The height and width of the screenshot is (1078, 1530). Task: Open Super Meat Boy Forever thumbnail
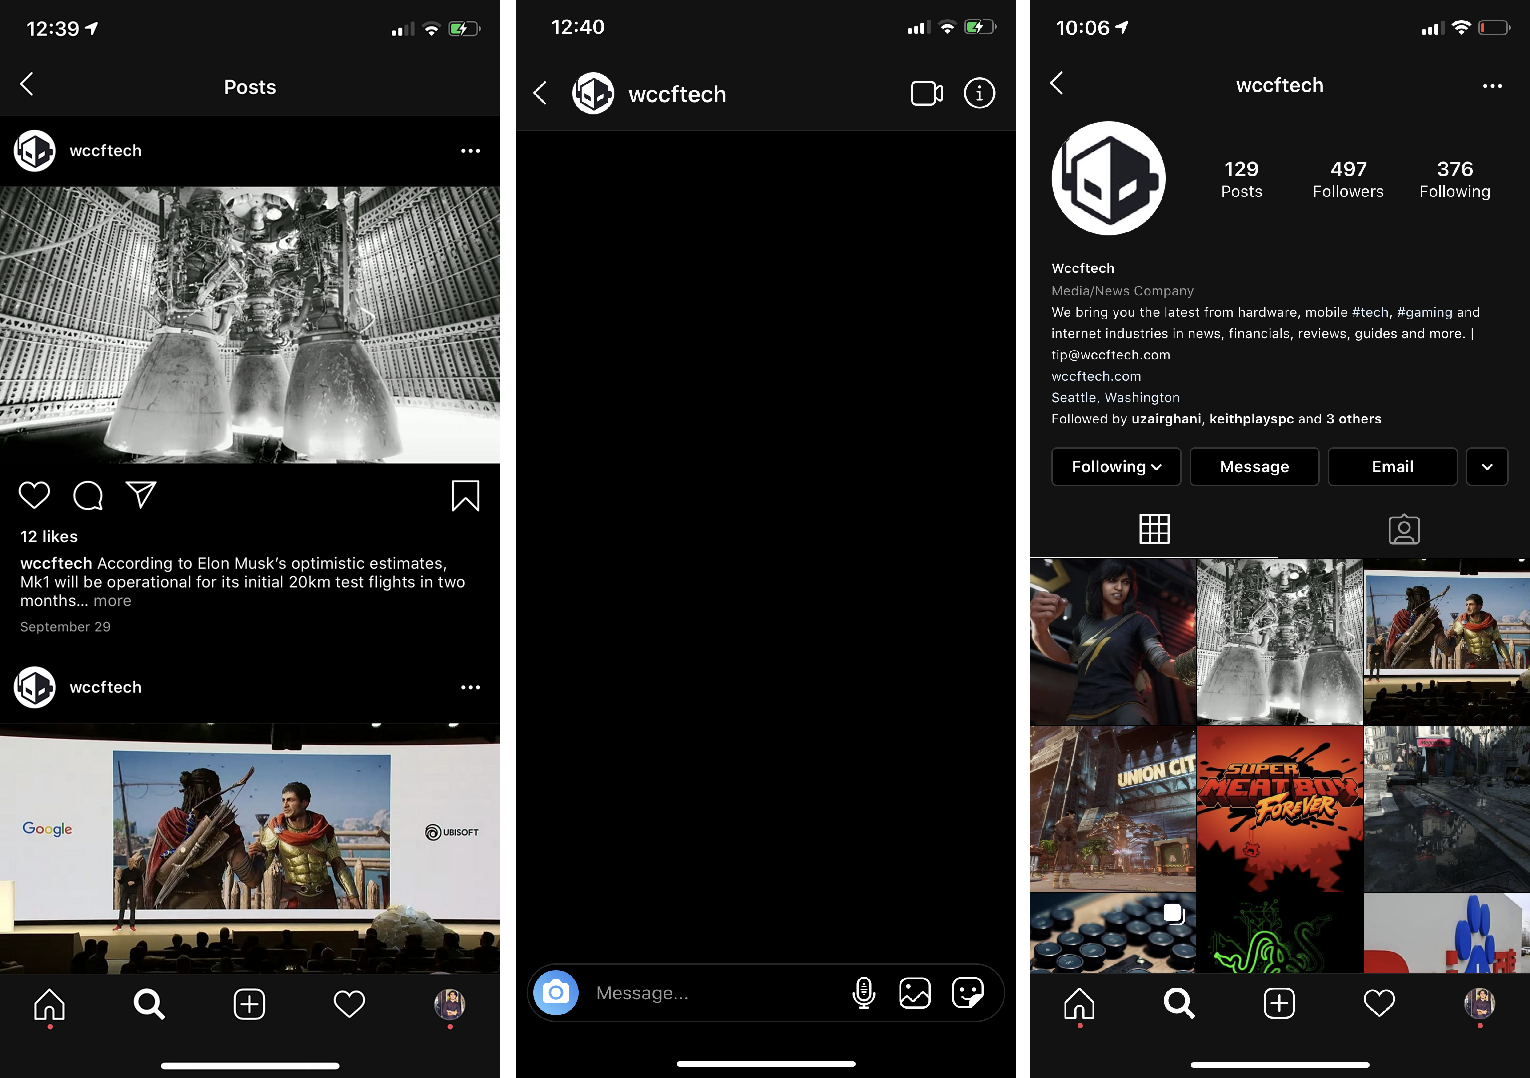tap(1279, 809)
